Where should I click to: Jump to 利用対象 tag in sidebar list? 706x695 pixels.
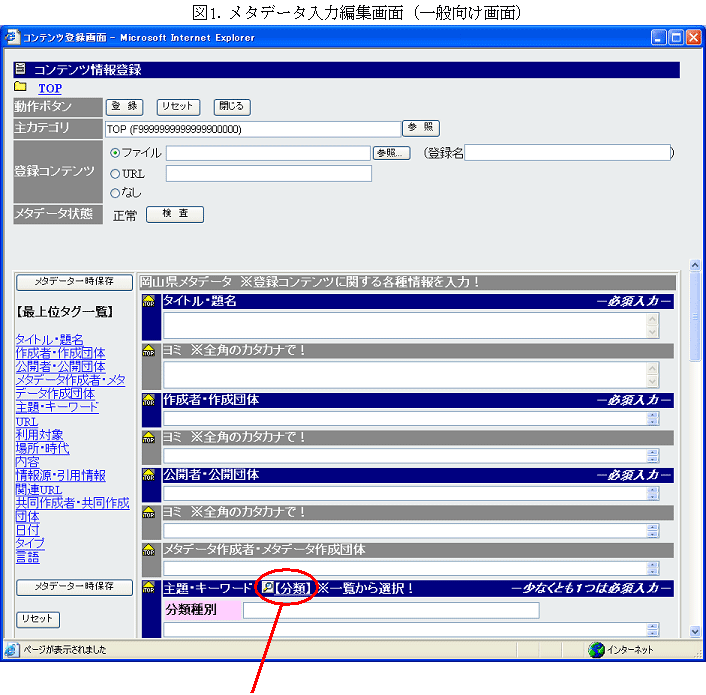click(x=39, y=435)
